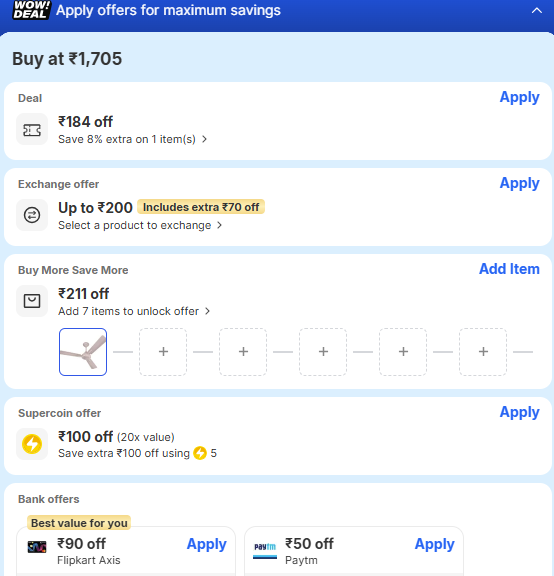Open Add 7 items to unlock offer
Screen dimensions: 554x576
(134, 311)
